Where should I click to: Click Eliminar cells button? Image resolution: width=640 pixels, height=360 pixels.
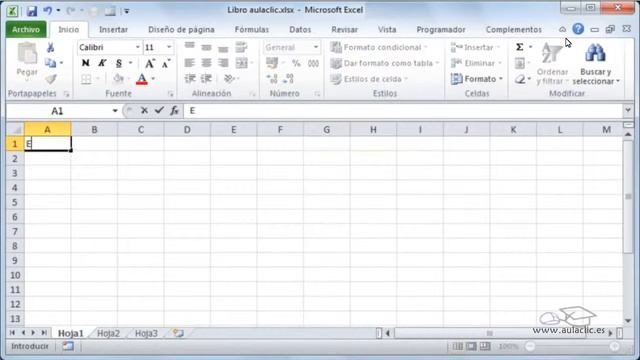[476, 63]
